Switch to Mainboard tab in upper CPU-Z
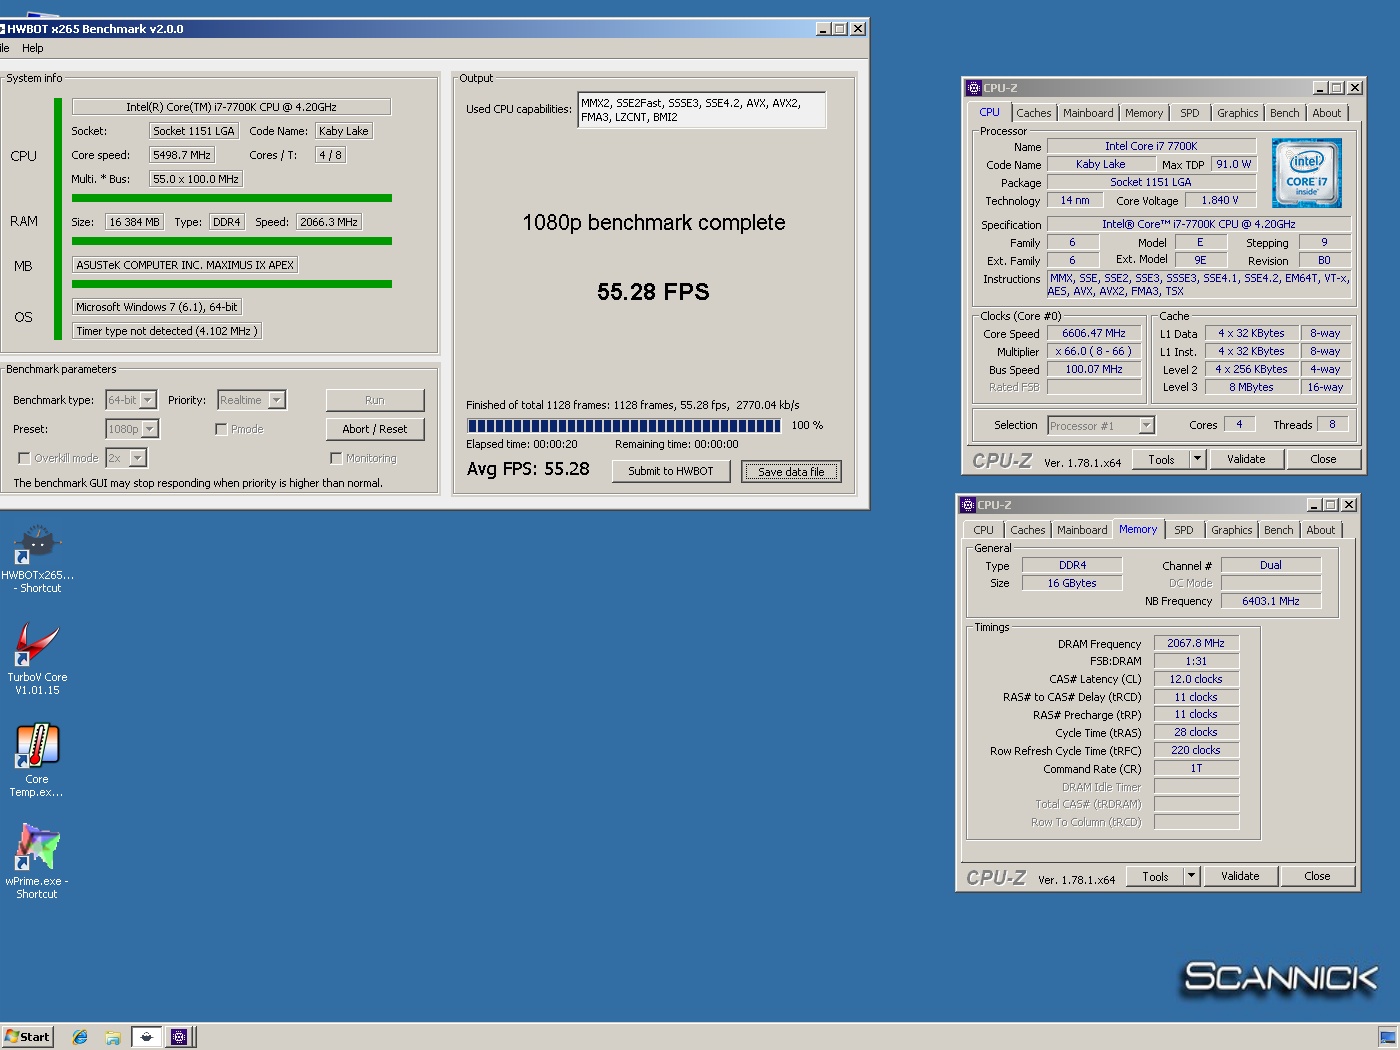Viewport: 1400px width, 1050px height. click(x=1088, y=114)
